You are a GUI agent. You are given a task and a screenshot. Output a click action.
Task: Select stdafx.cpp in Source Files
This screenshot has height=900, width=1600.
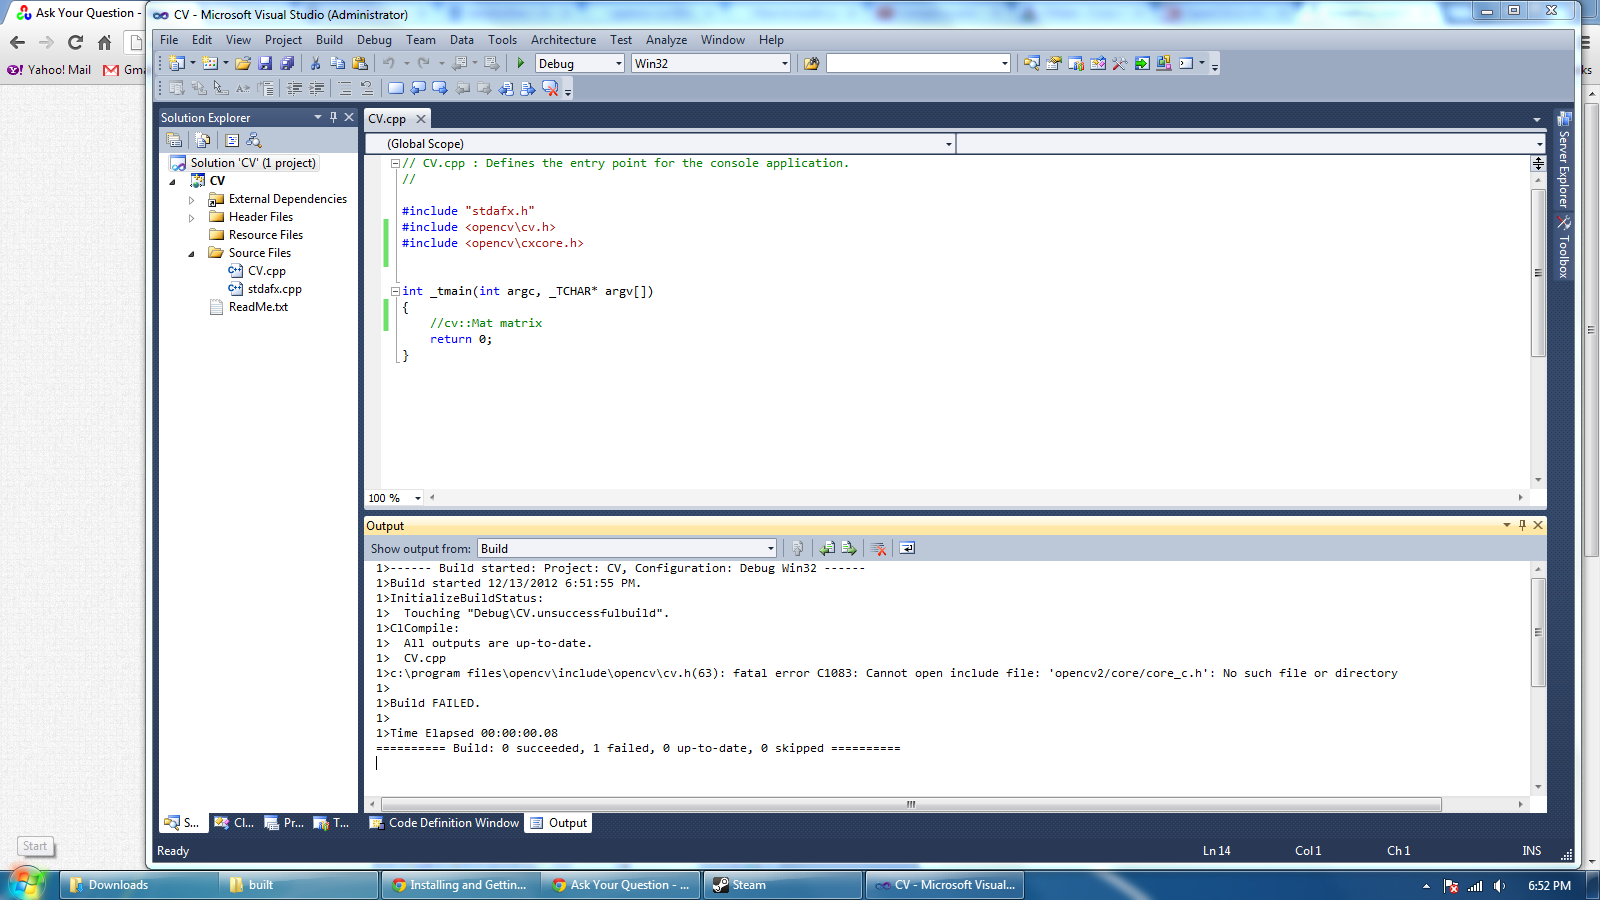(274, 289)
